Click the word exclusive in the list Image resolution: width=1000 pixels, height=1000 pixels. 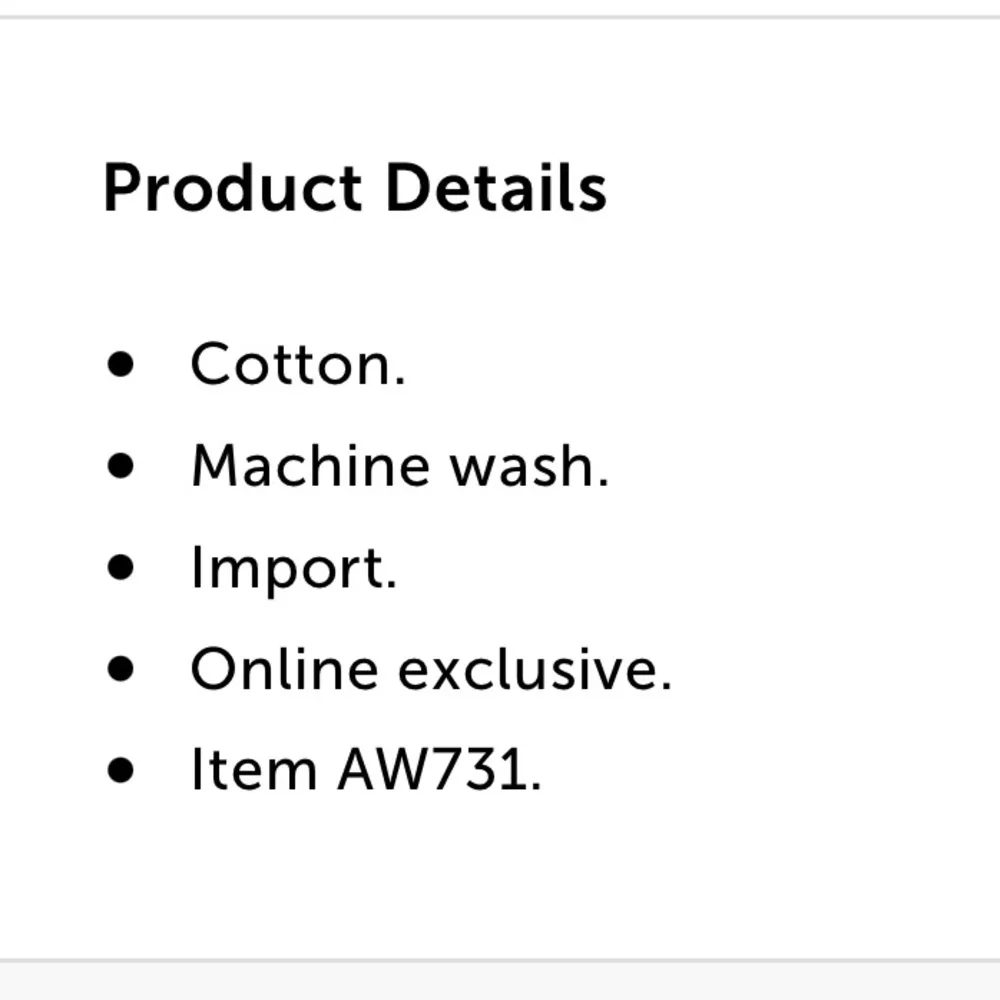click(535, 669)
